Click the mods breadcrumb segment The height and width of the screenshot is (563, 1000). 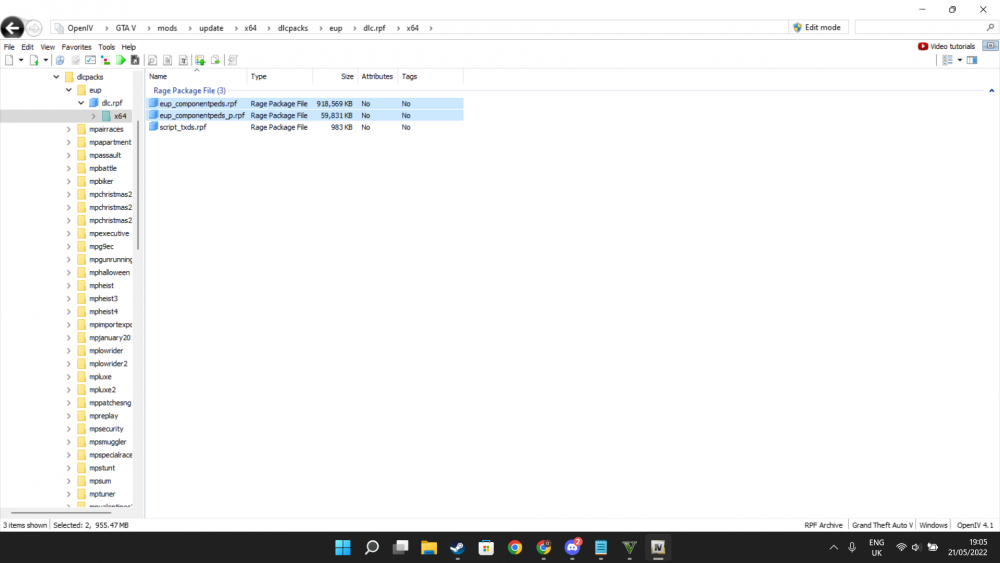point(167,28)
